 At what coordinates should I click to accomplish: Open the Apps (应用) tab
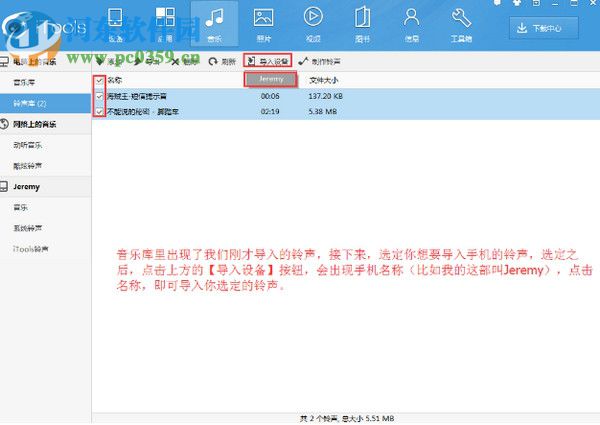coord(165,25)
